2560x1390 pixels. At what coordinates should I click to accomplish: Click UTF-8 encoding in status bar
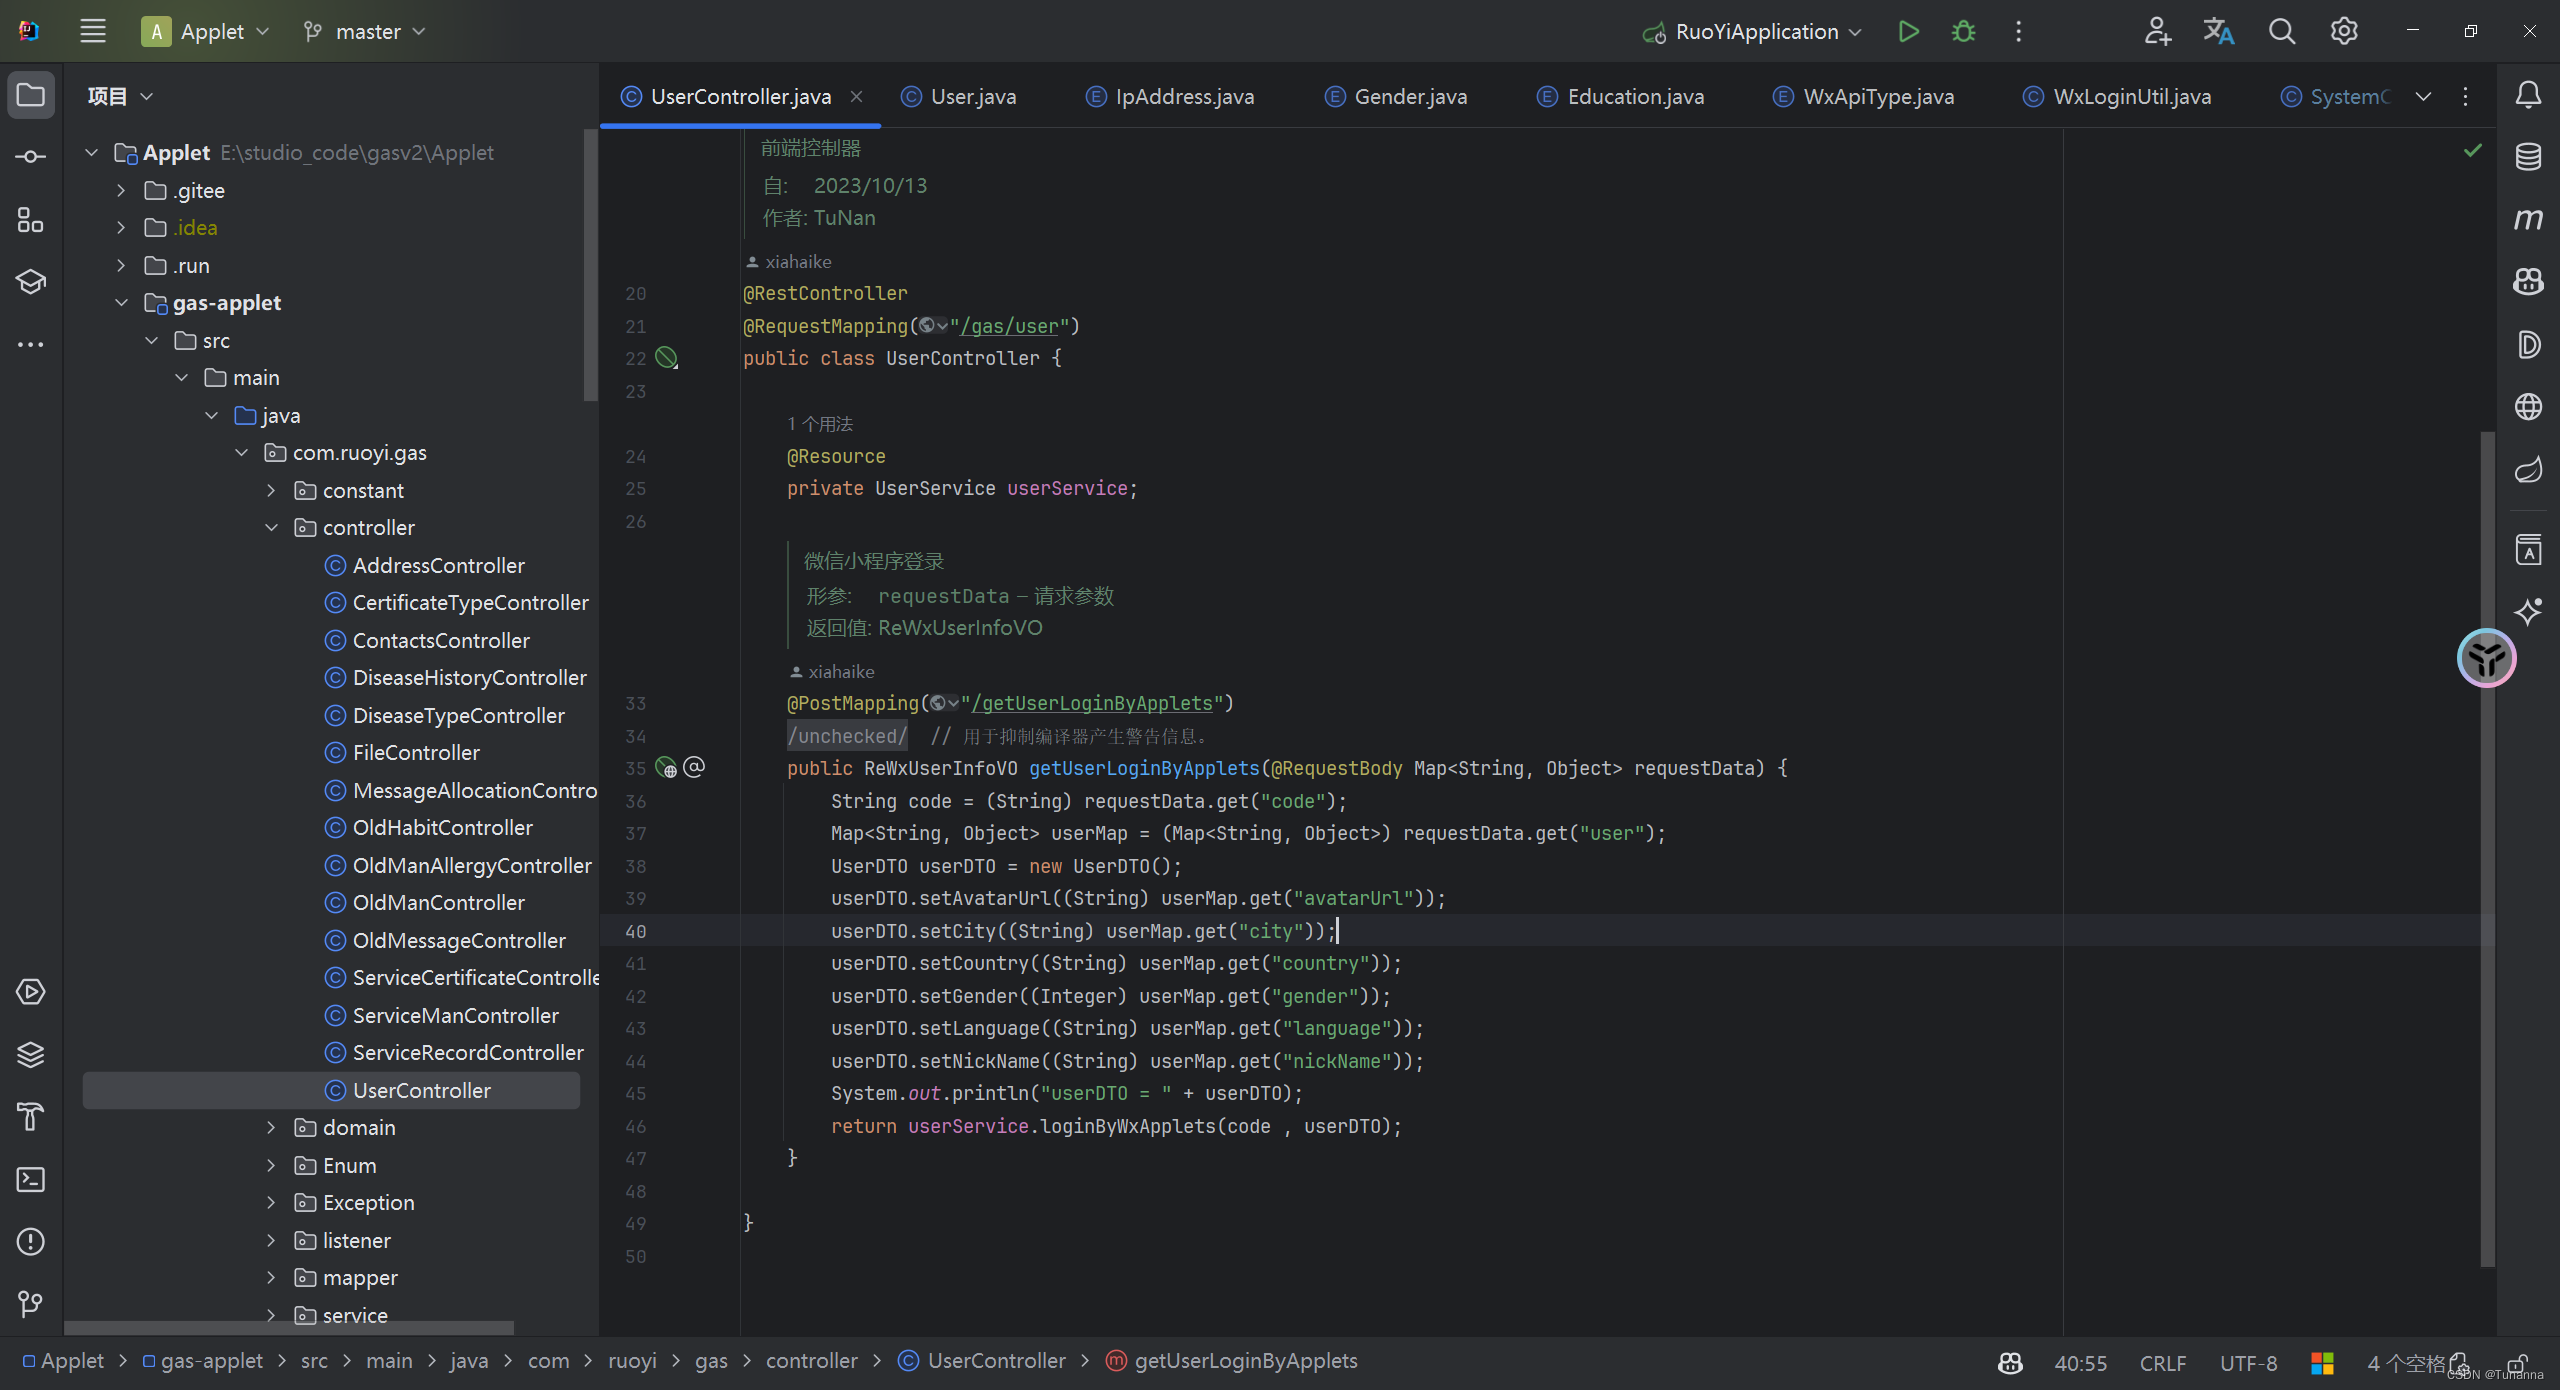click(x=2248, y=1363)
